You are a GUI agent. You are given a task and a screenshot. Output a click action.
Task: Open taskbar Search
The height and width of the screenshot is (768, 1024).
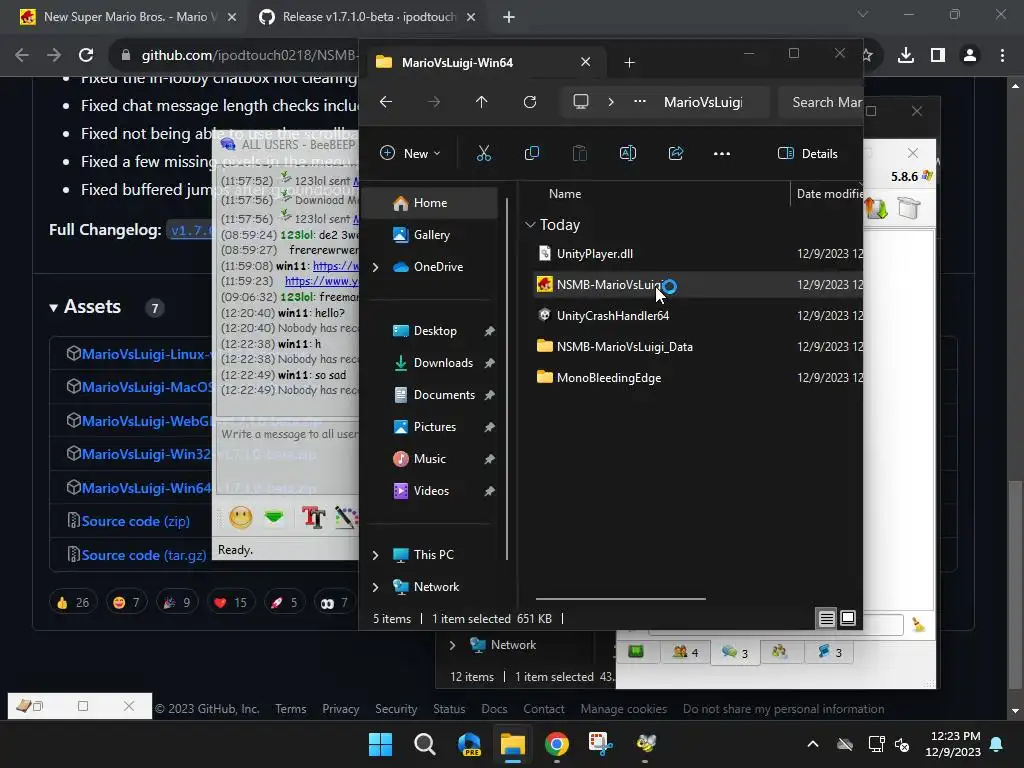(424, 744)
